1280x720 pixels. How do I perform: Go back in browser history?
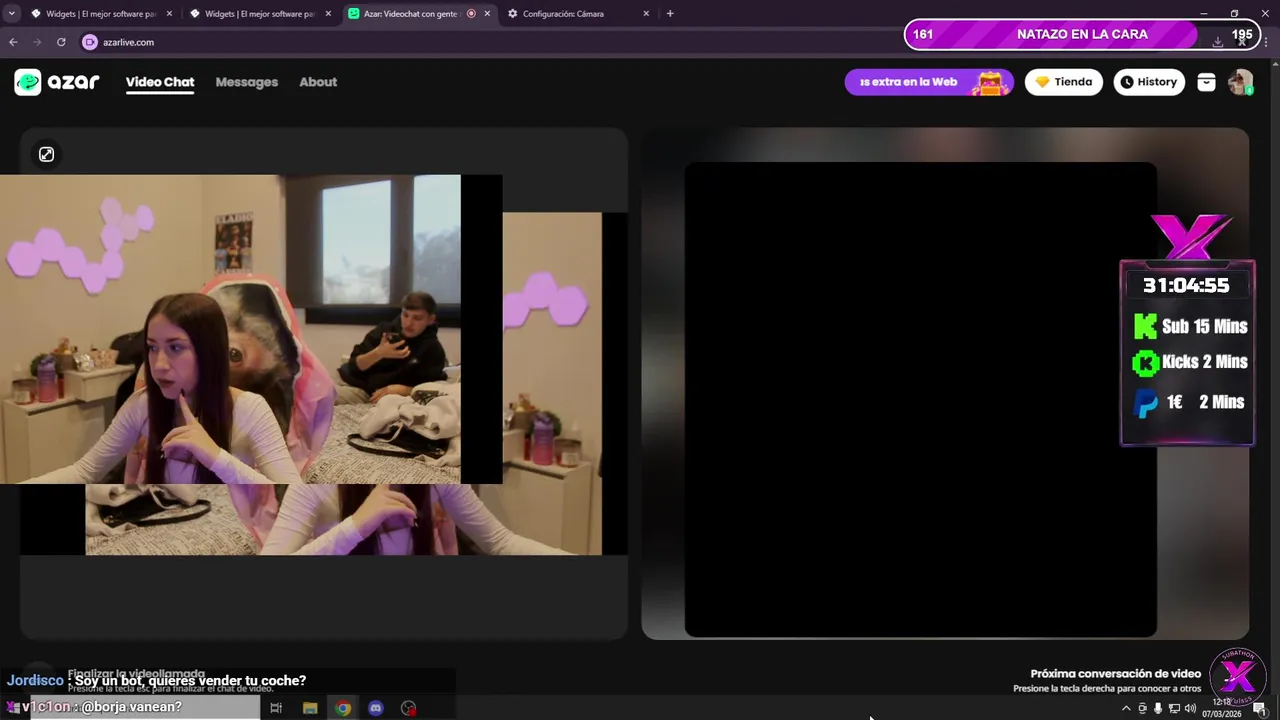[x=13, y=42]
